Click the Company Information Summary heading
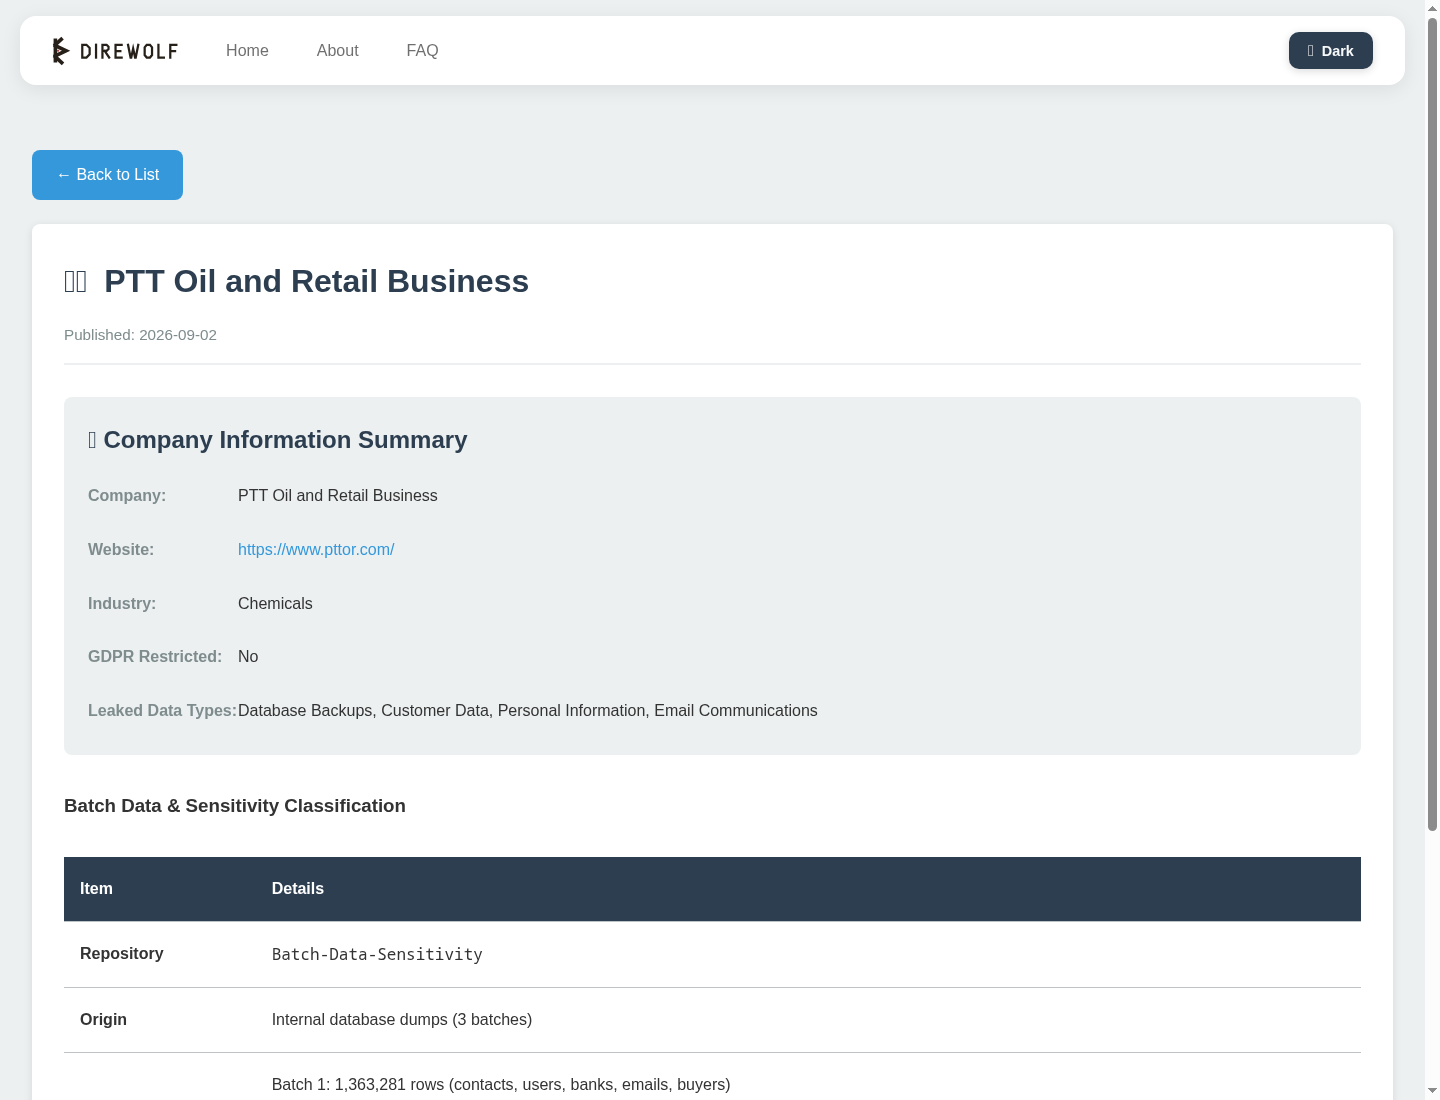Viewport: 1440px width, 1100px height. [285, 440]
